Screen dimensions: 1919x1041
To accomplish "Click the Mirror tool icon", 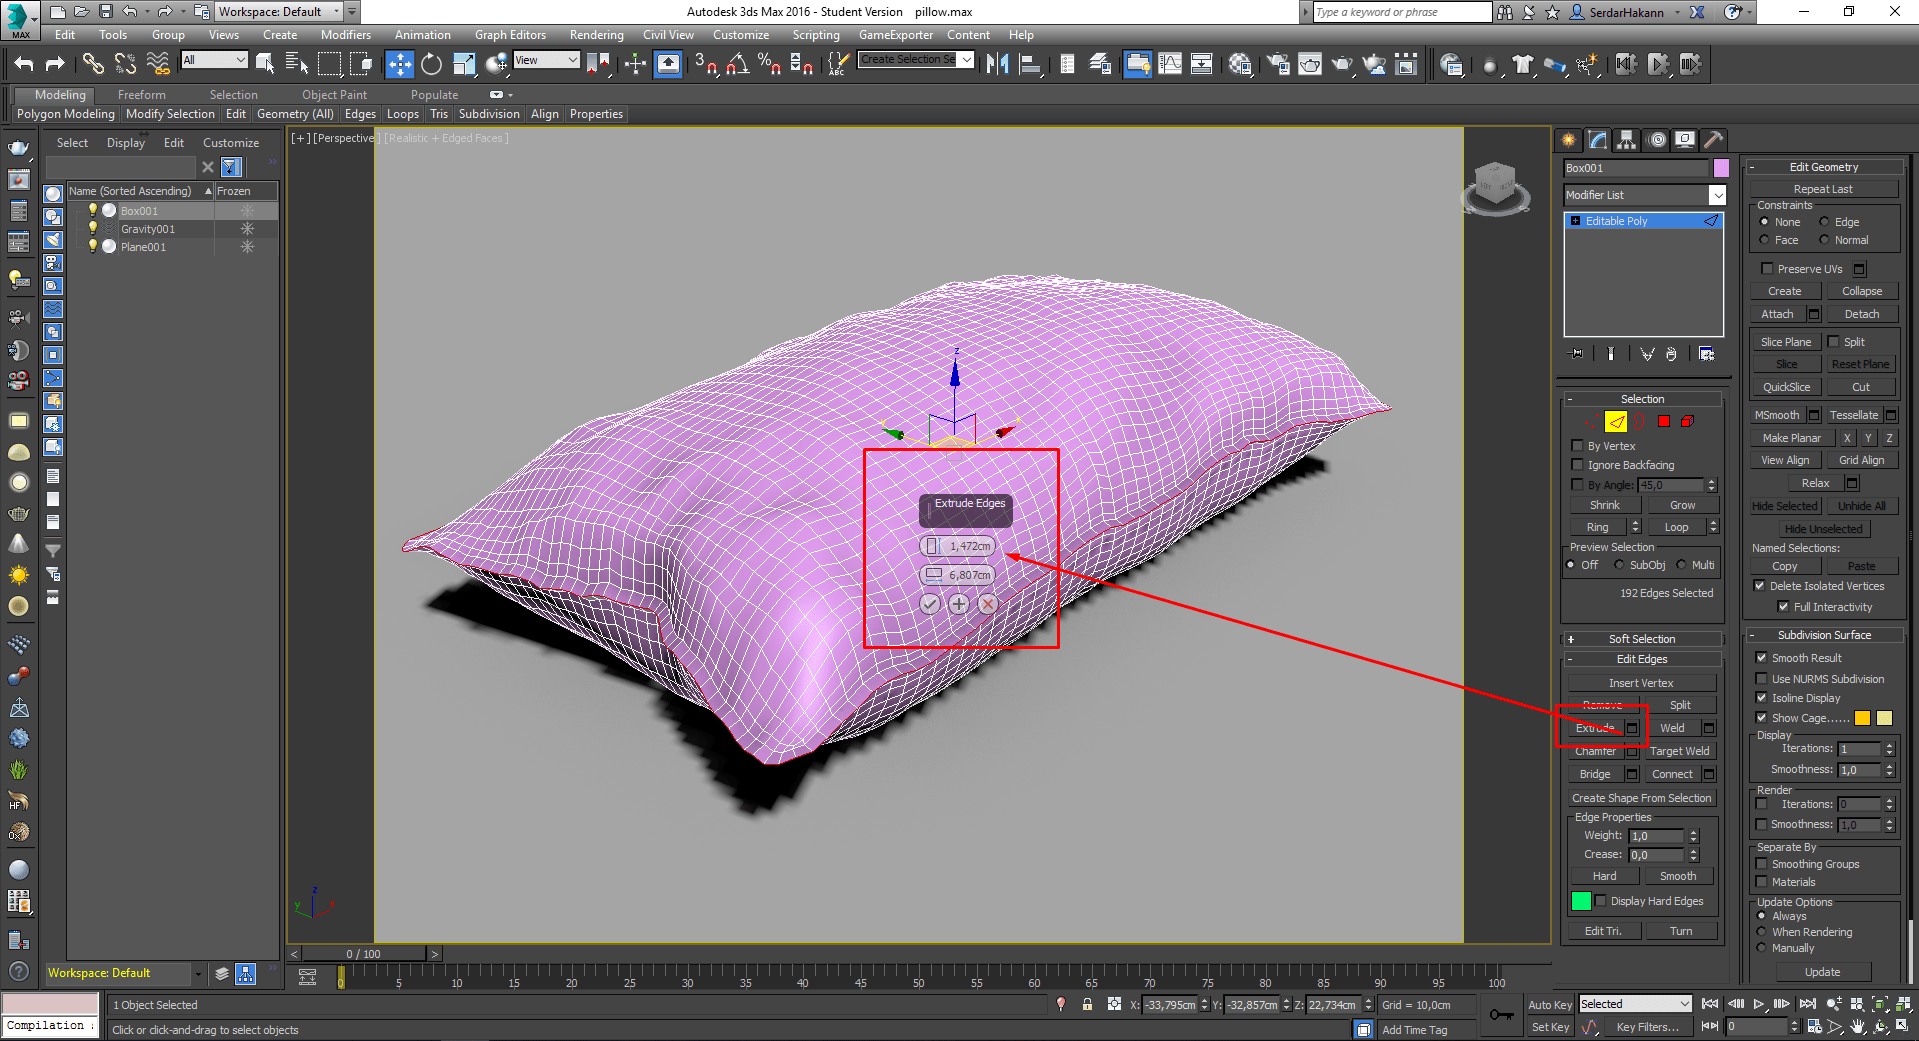I will pos(997,65).
